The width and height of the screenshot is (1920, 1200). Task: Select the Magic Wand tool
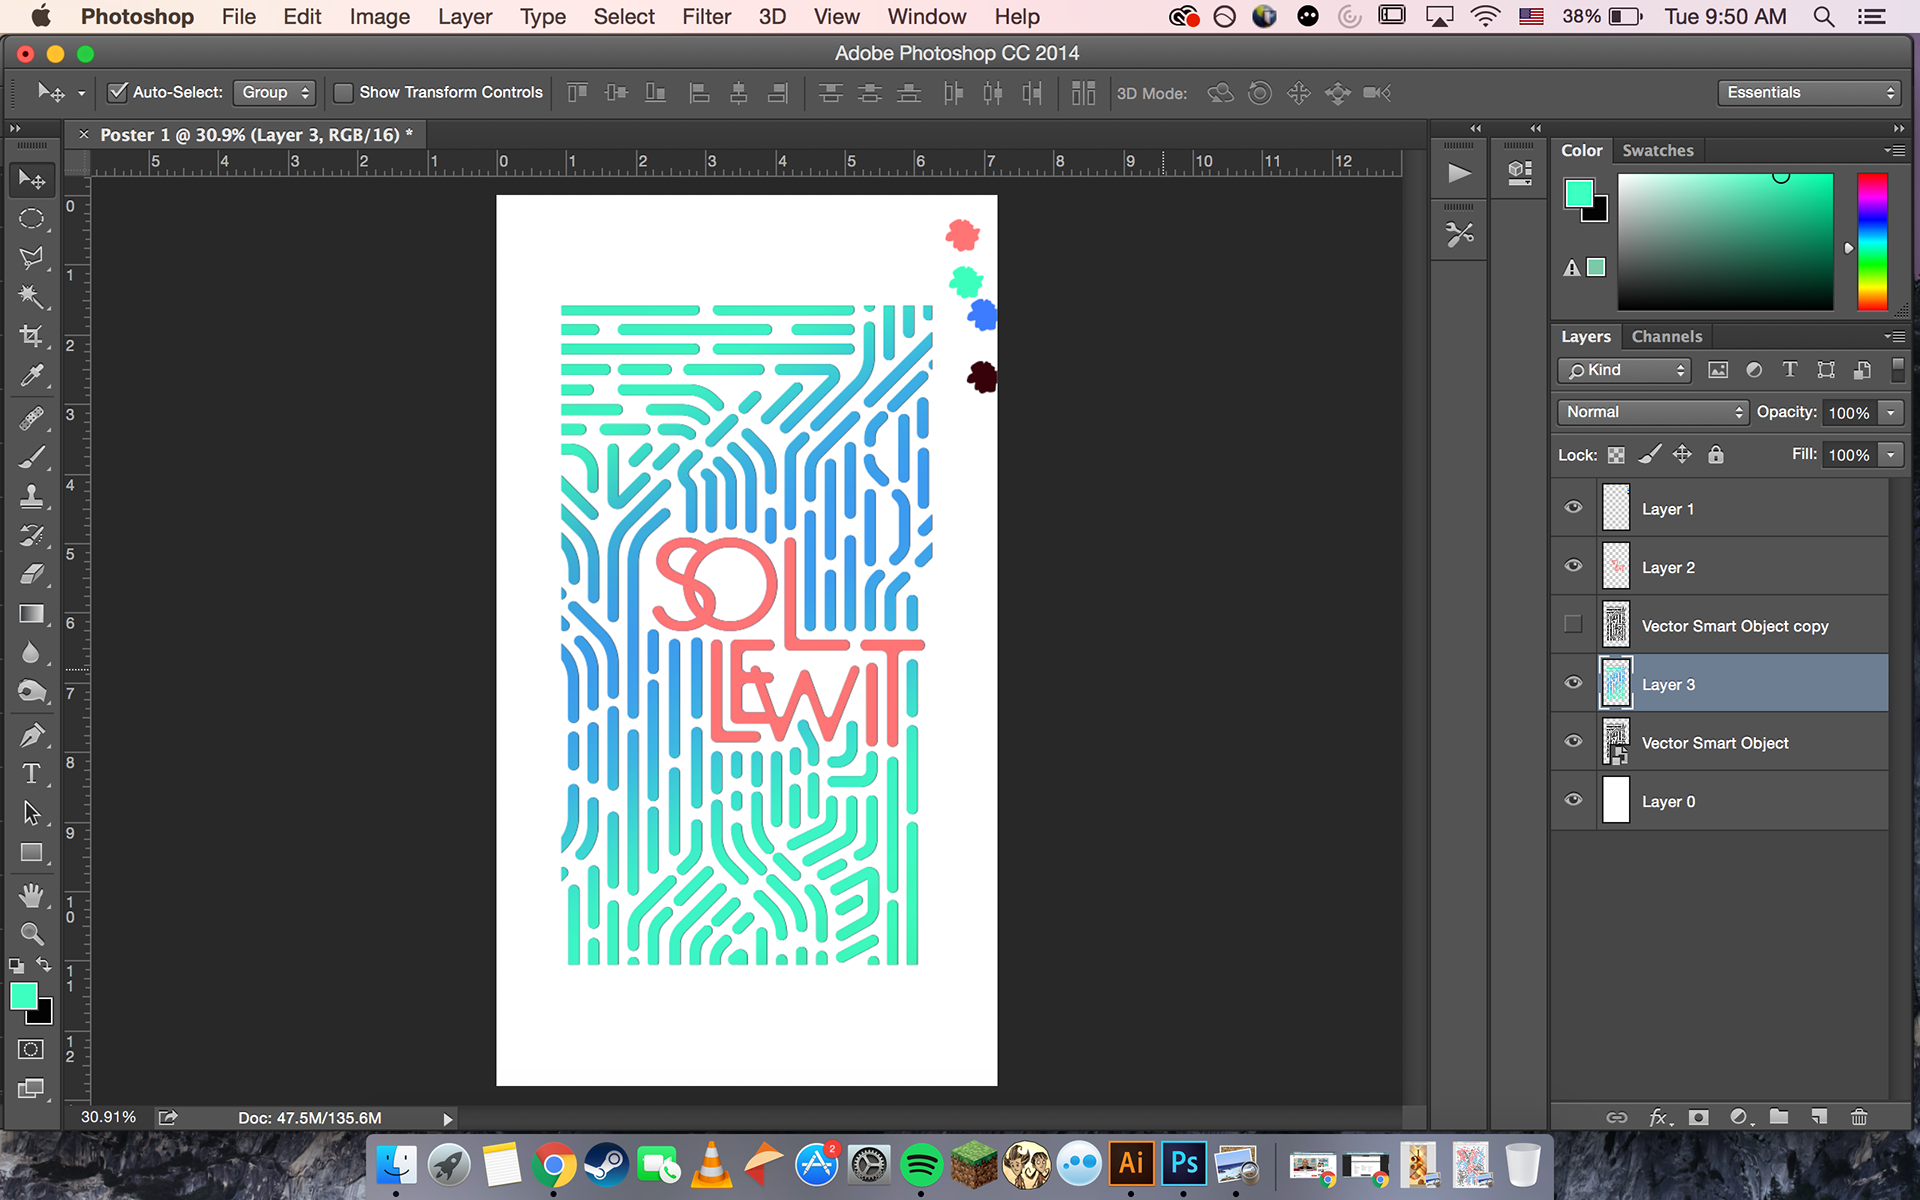pos(32,297)
